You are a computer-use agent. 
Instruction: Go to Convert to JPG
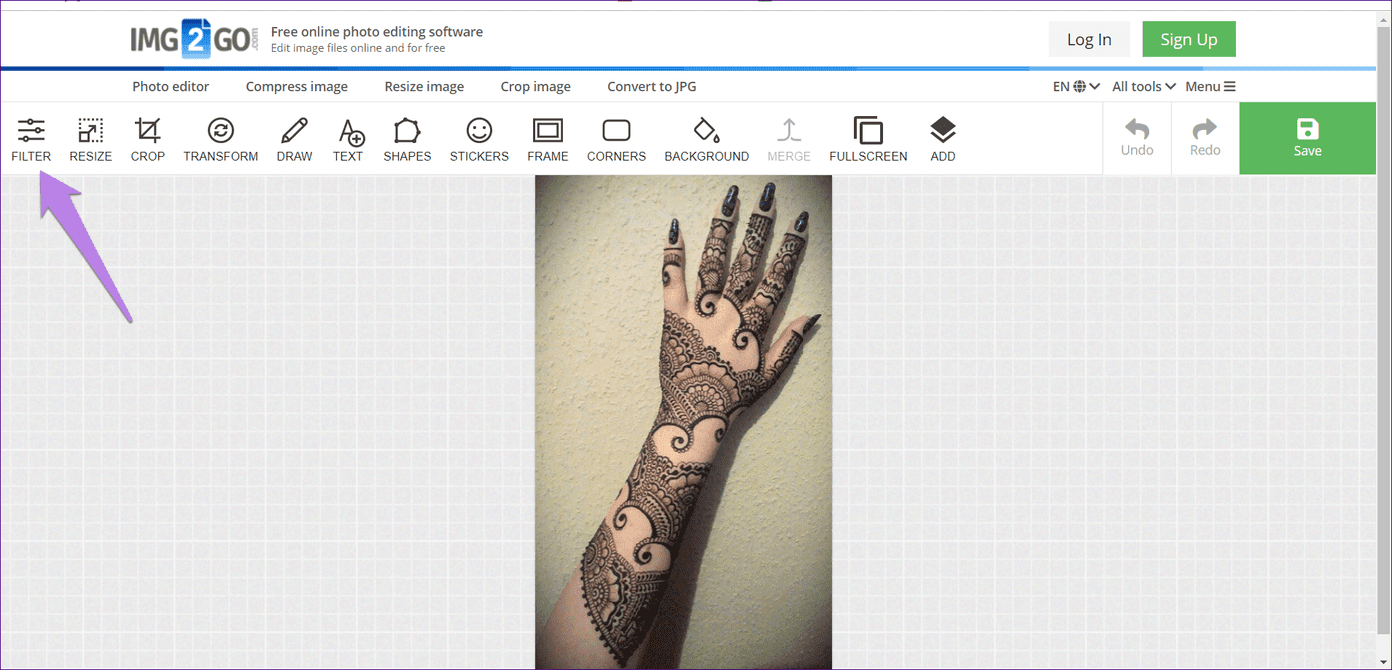pos(652,87)
